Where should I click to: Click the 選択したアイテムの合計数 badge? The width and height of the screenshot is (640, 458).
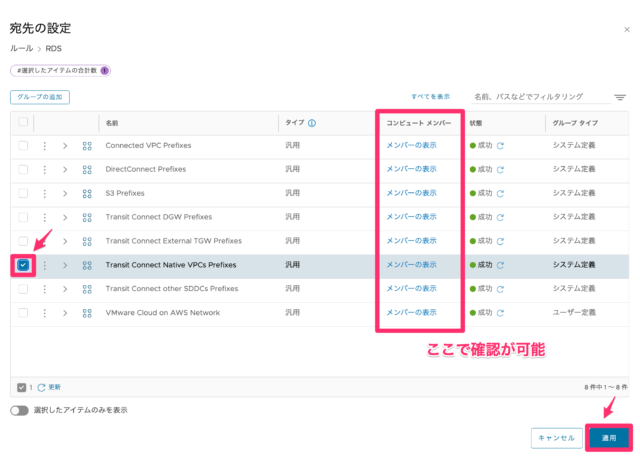60,71
